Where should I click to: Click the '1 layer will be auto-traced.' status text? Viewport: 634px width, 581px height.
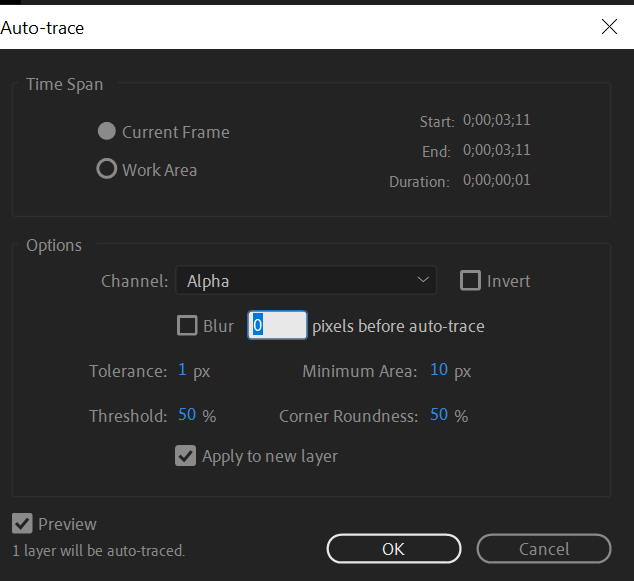99,551
